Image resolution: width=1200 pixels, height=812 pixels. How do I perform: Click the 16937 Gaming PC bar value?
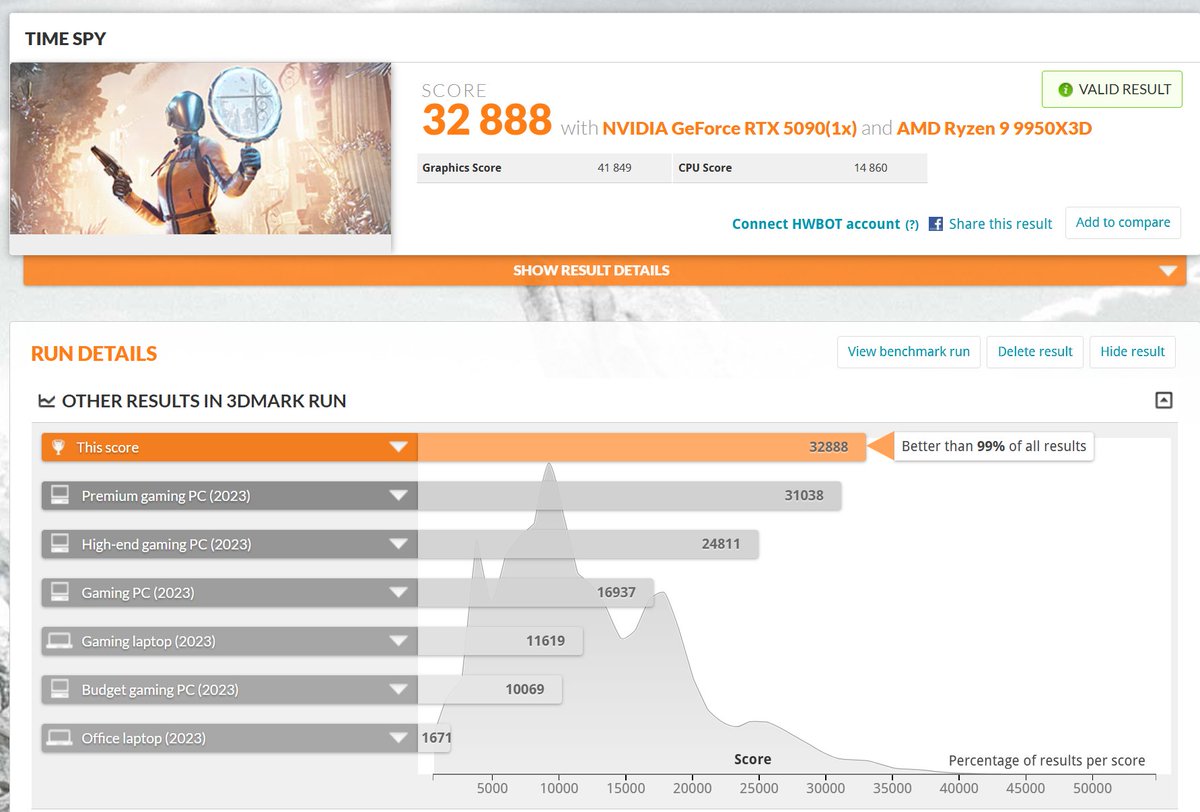click(x=616, y=592)
